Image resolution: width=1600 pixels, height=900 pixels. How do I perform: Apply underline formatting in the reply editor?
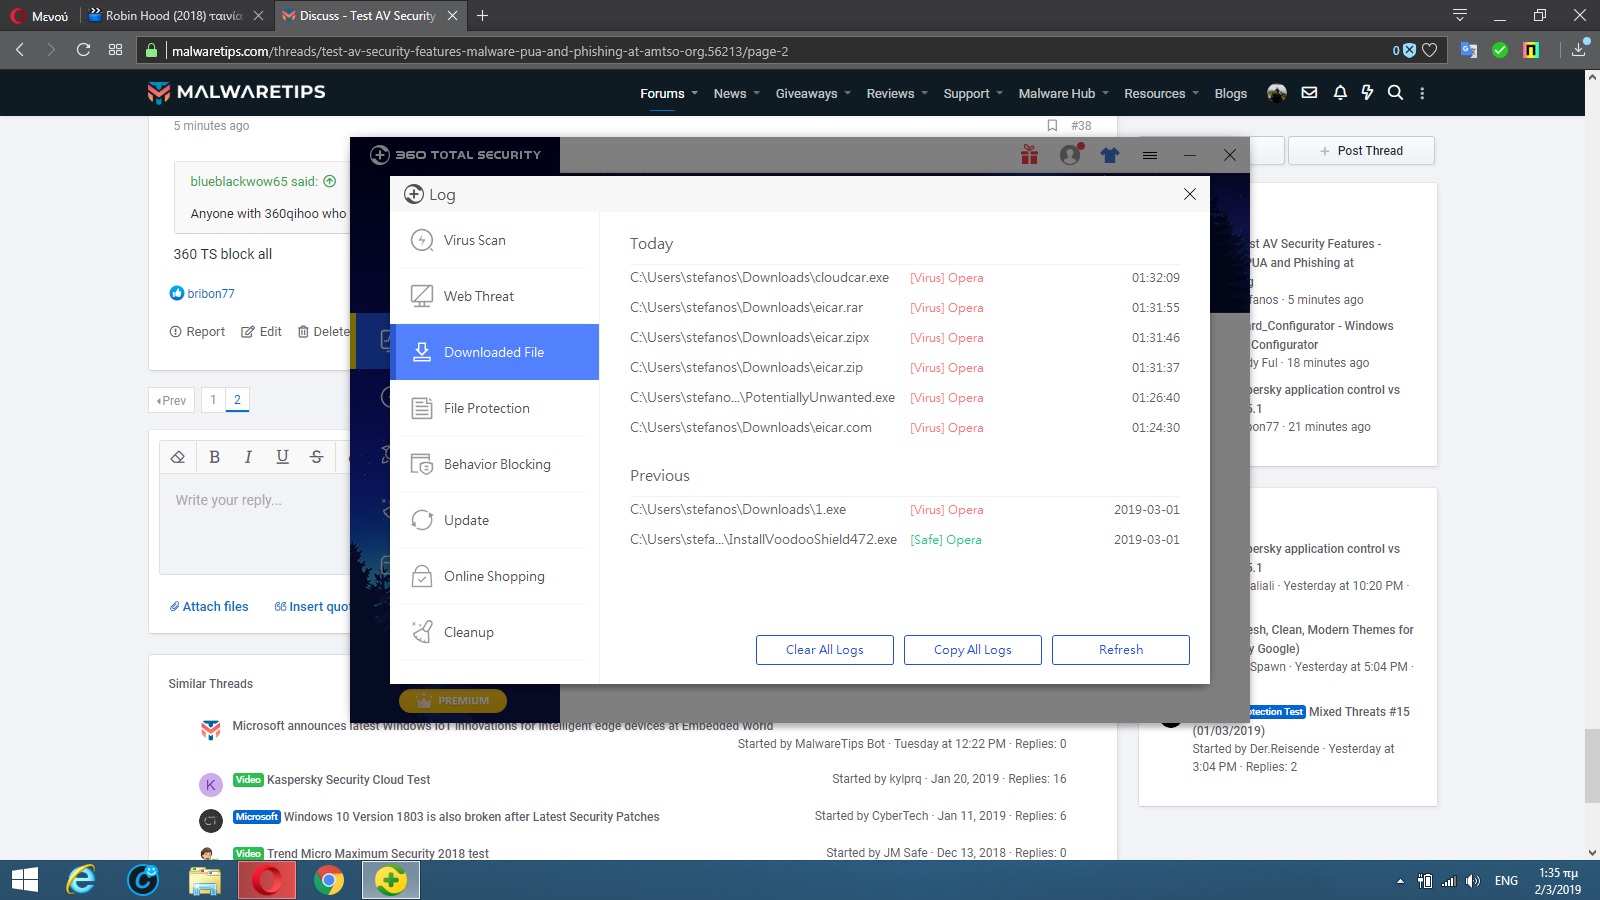(x=282, y=457)
